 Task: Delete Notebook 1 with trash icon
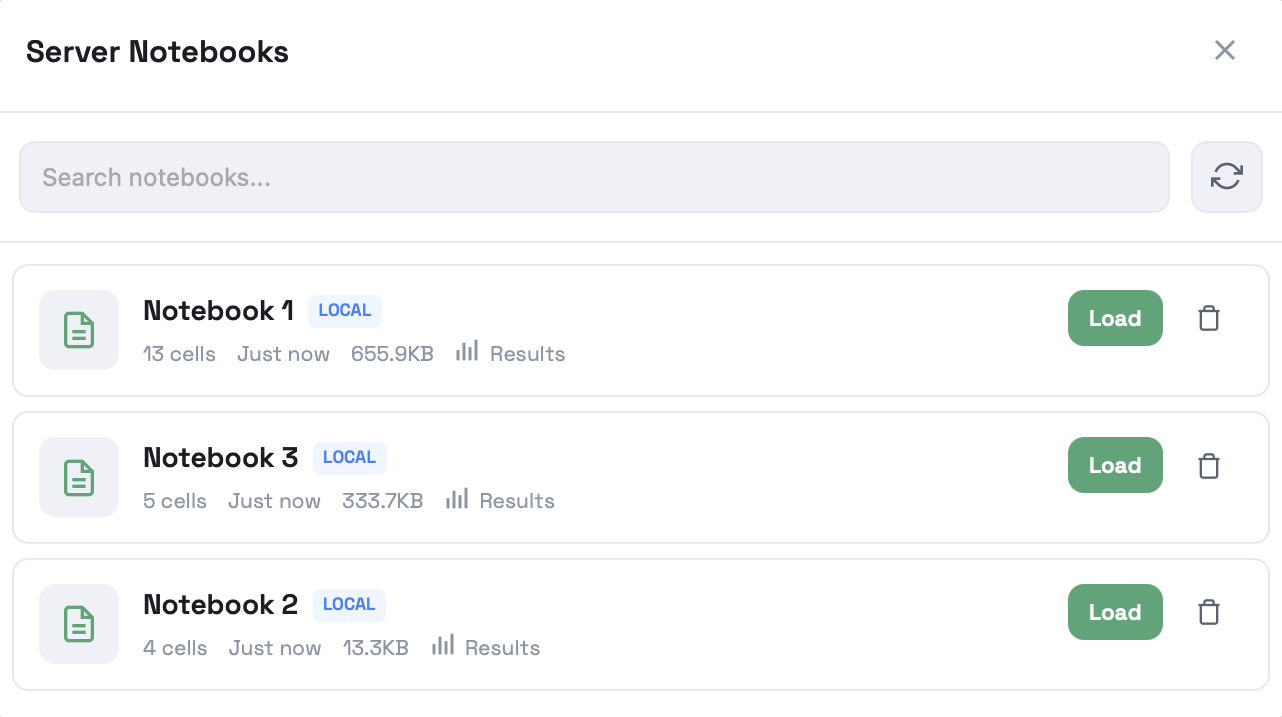click(x=1209, y=319)
